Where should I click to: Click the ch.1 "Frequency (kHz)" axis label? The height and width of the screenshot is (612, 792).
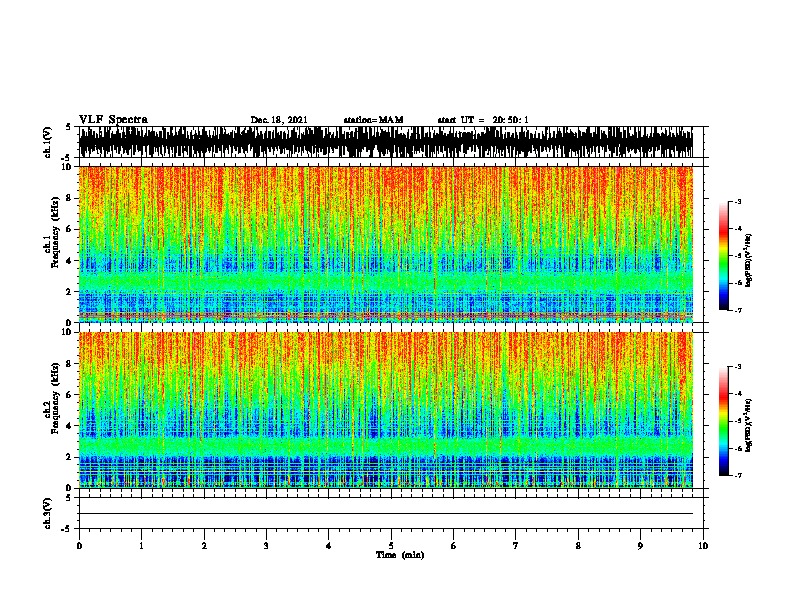click(55, 232)
